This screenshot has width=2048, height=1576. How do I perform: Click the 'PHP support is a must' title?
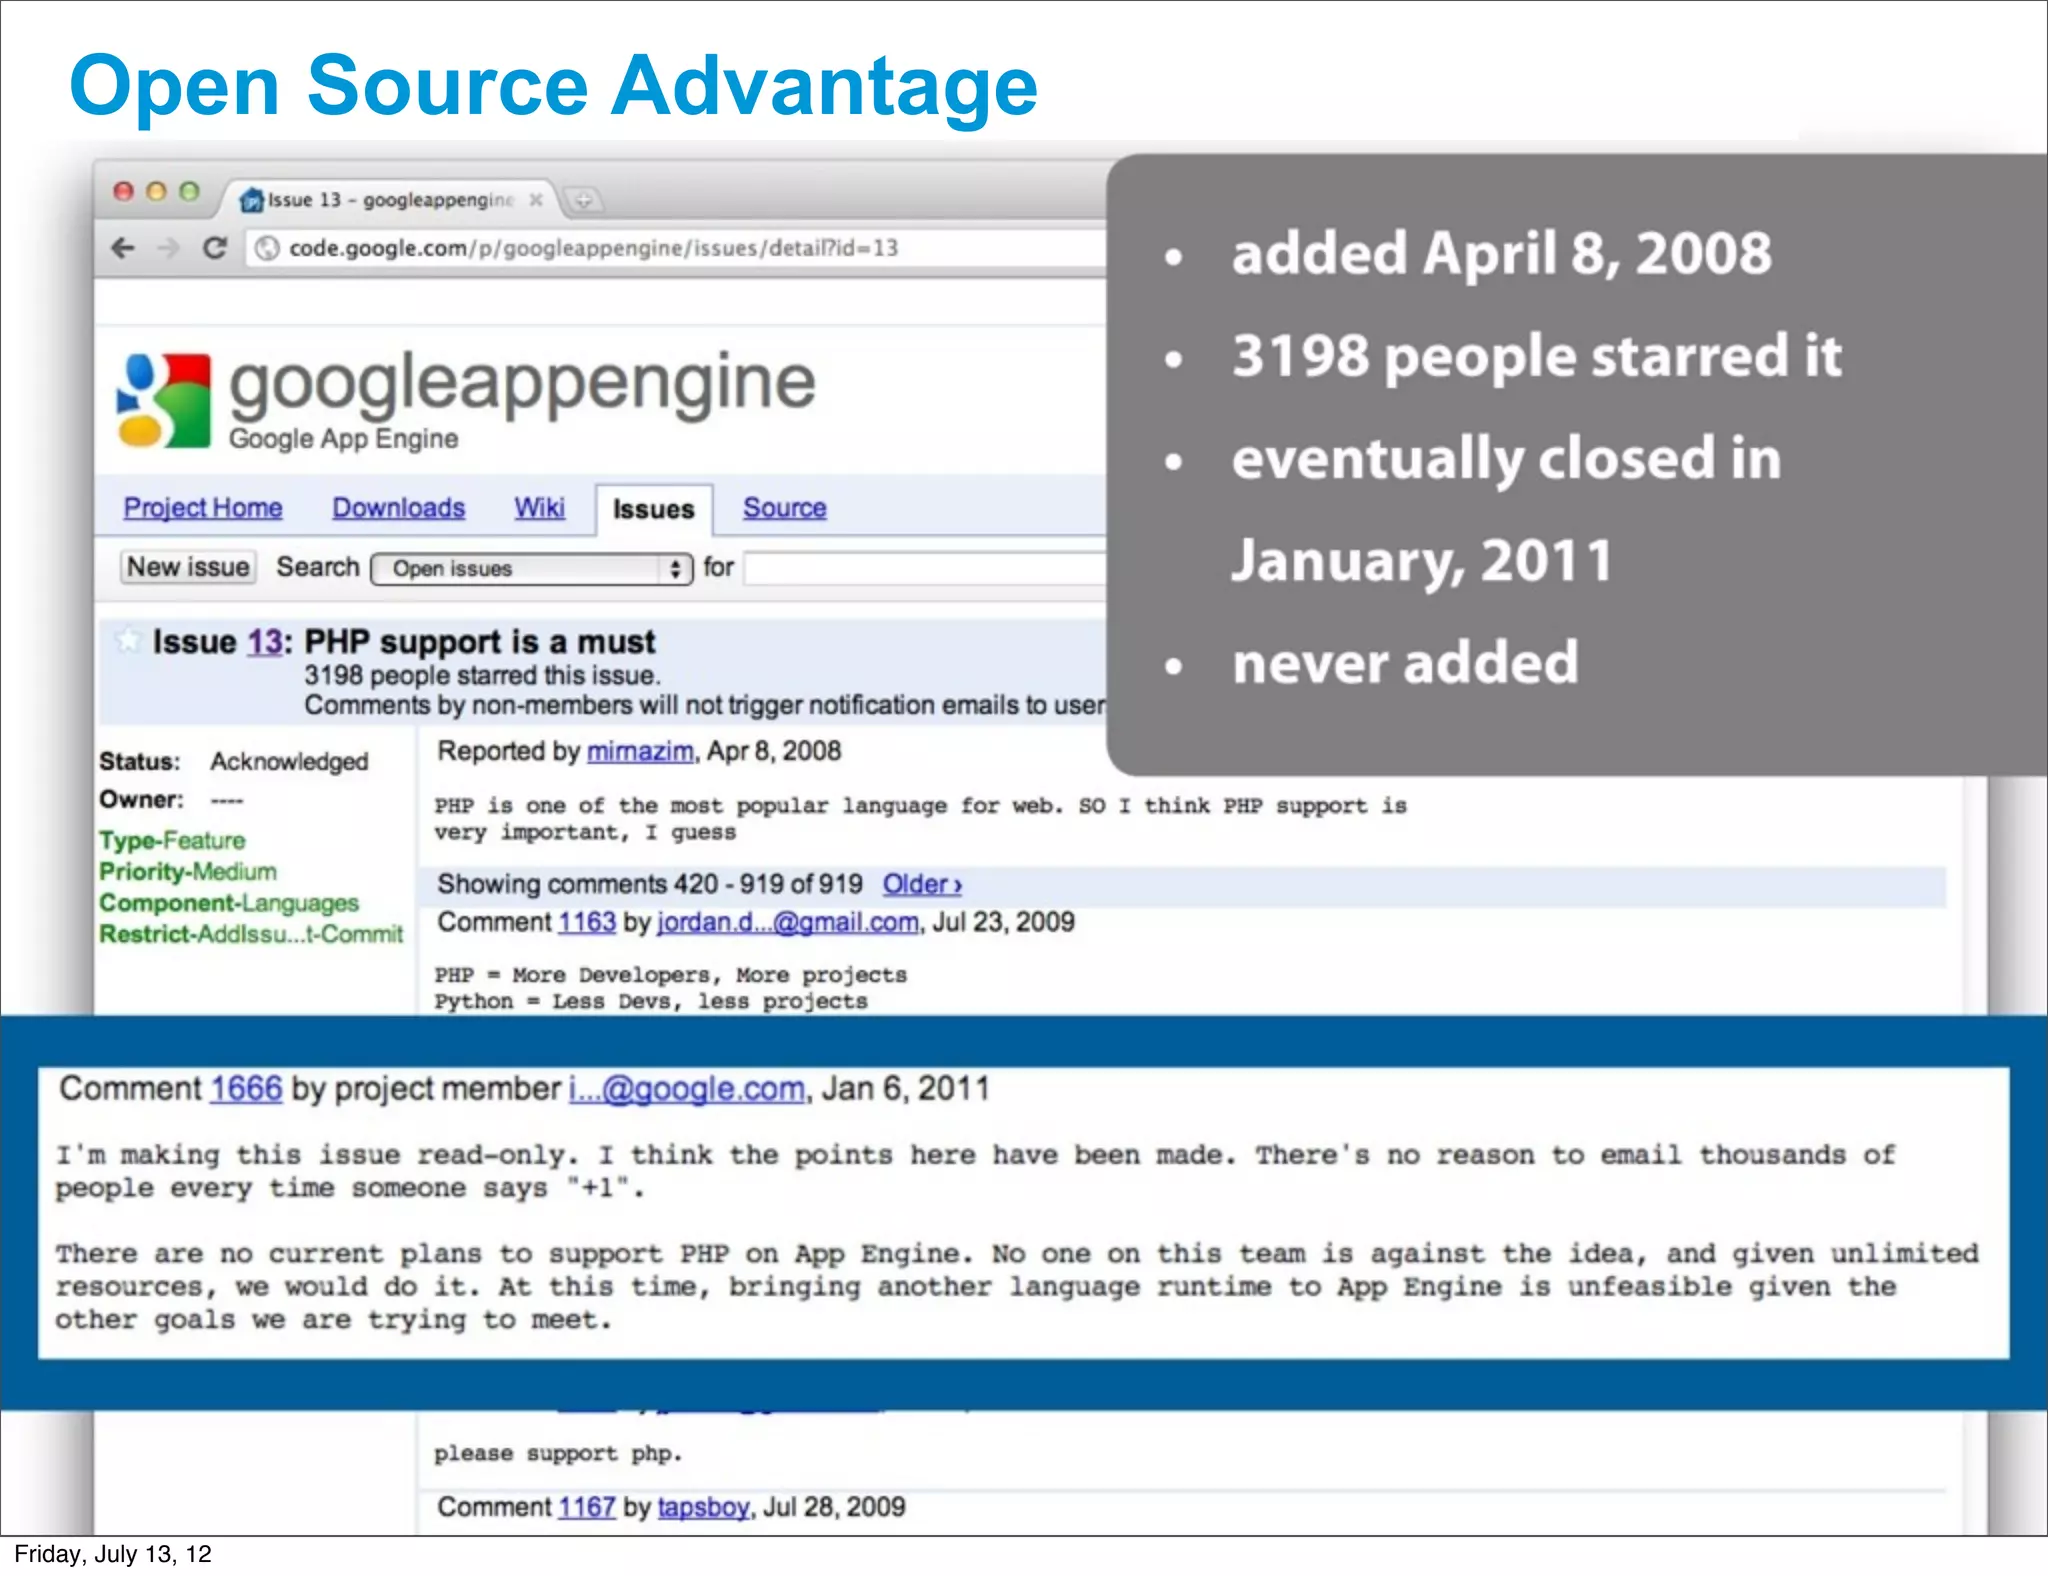[480, 642]
